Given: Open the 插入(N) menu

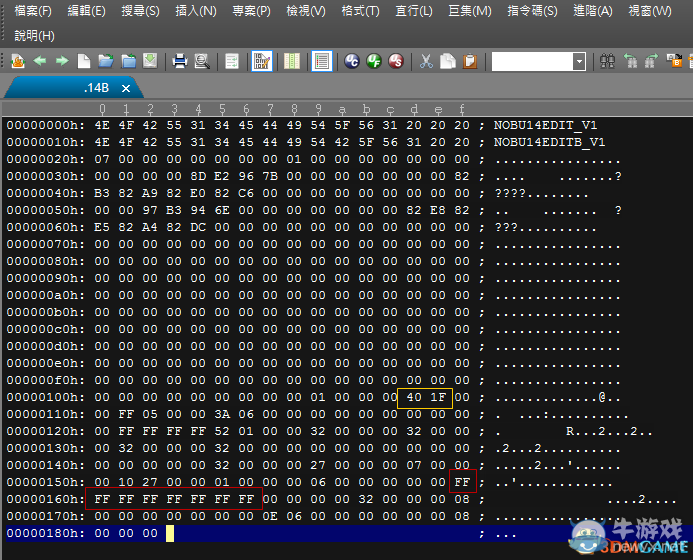Looking at the screenshot, I should 196,11.
